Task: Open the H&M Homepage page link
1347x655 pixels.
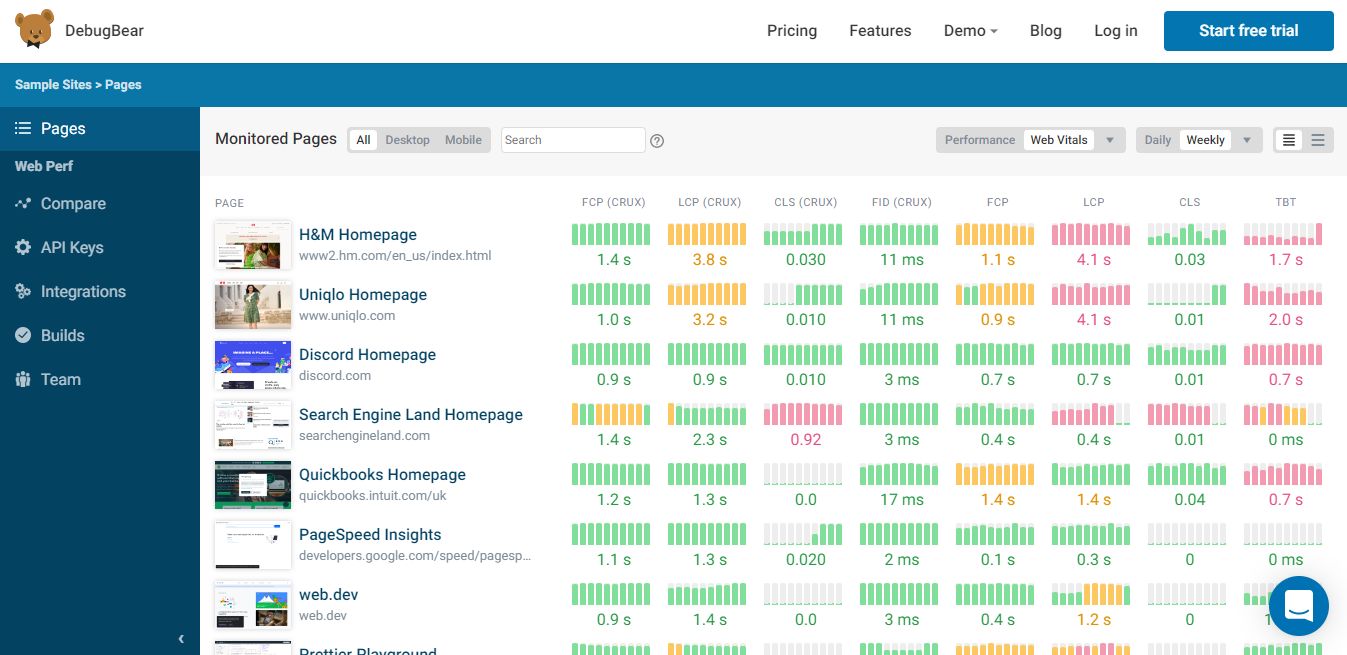Action: coord(358,235)
